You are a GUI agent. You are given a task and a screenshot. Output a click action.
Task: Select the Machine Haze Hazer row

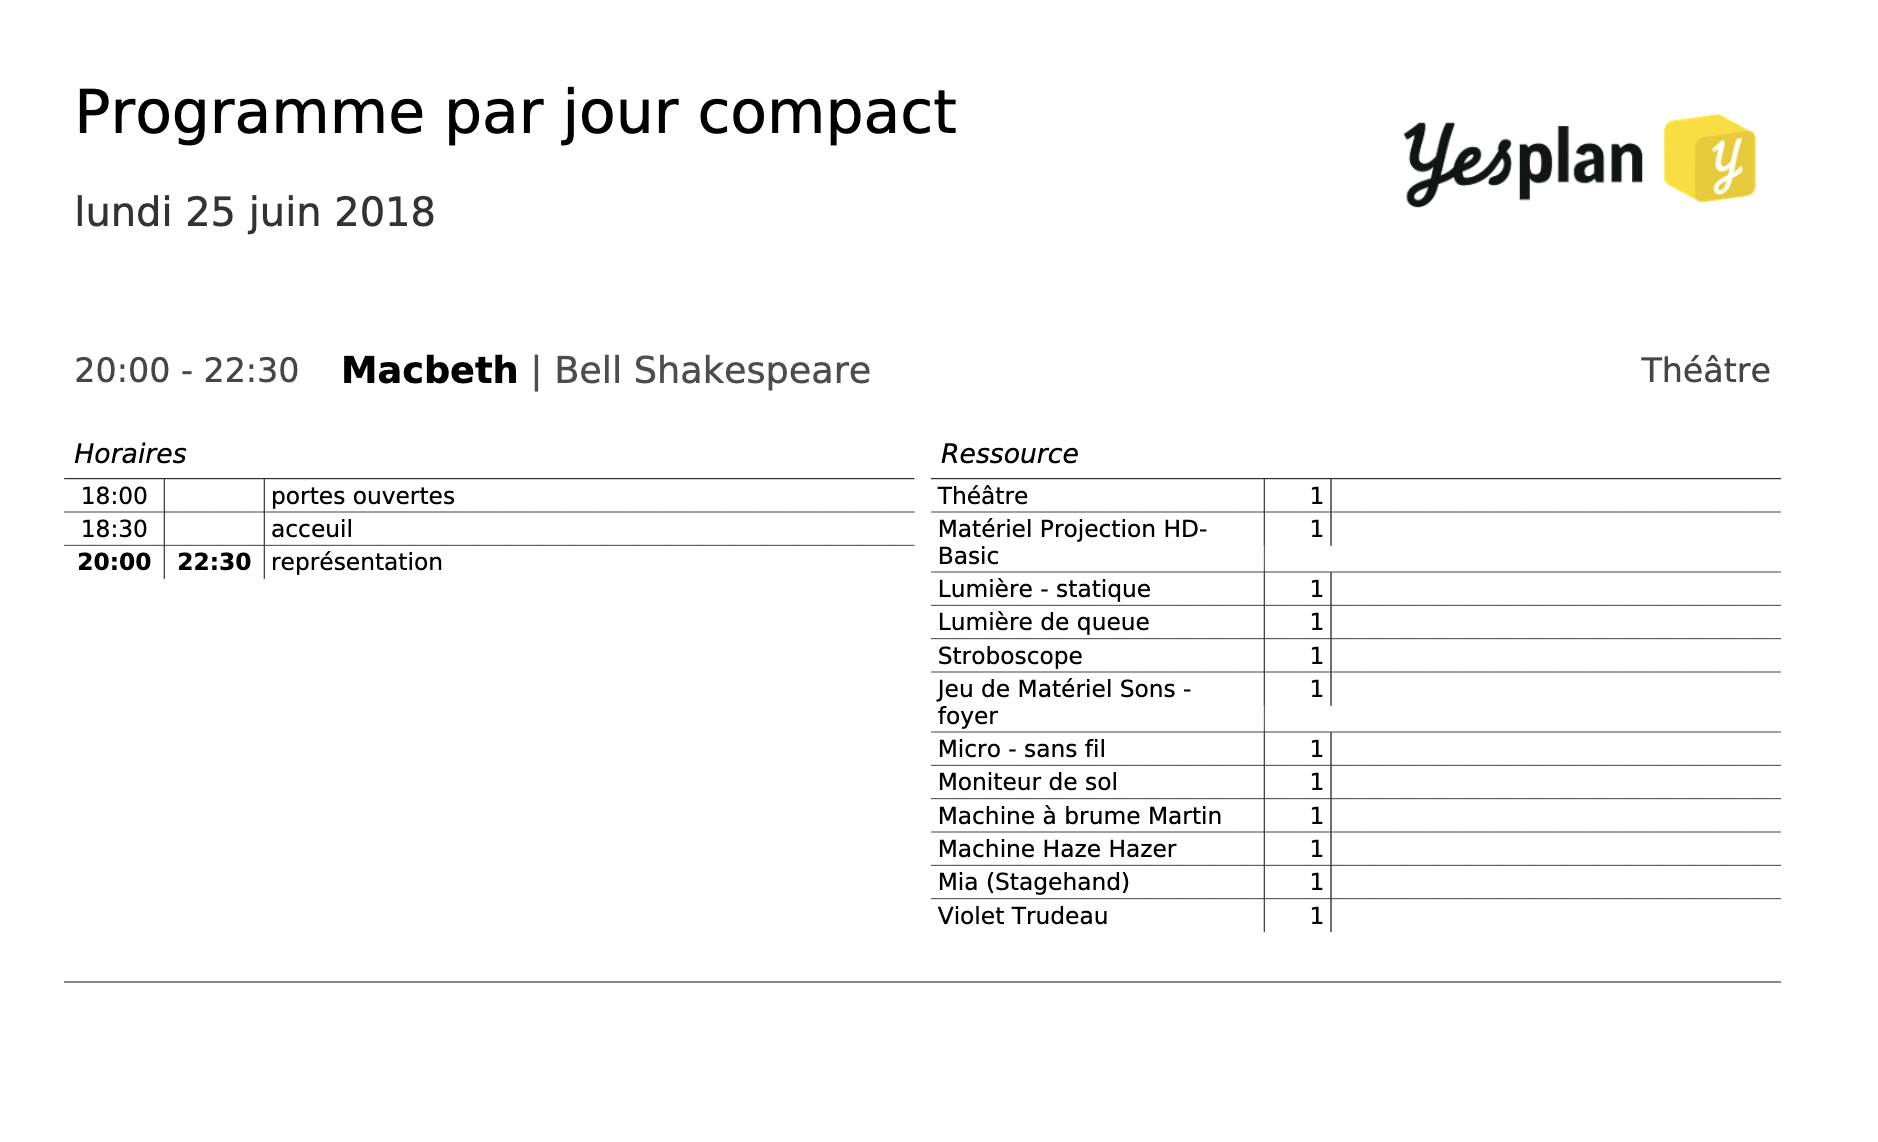coord(1056,849)
